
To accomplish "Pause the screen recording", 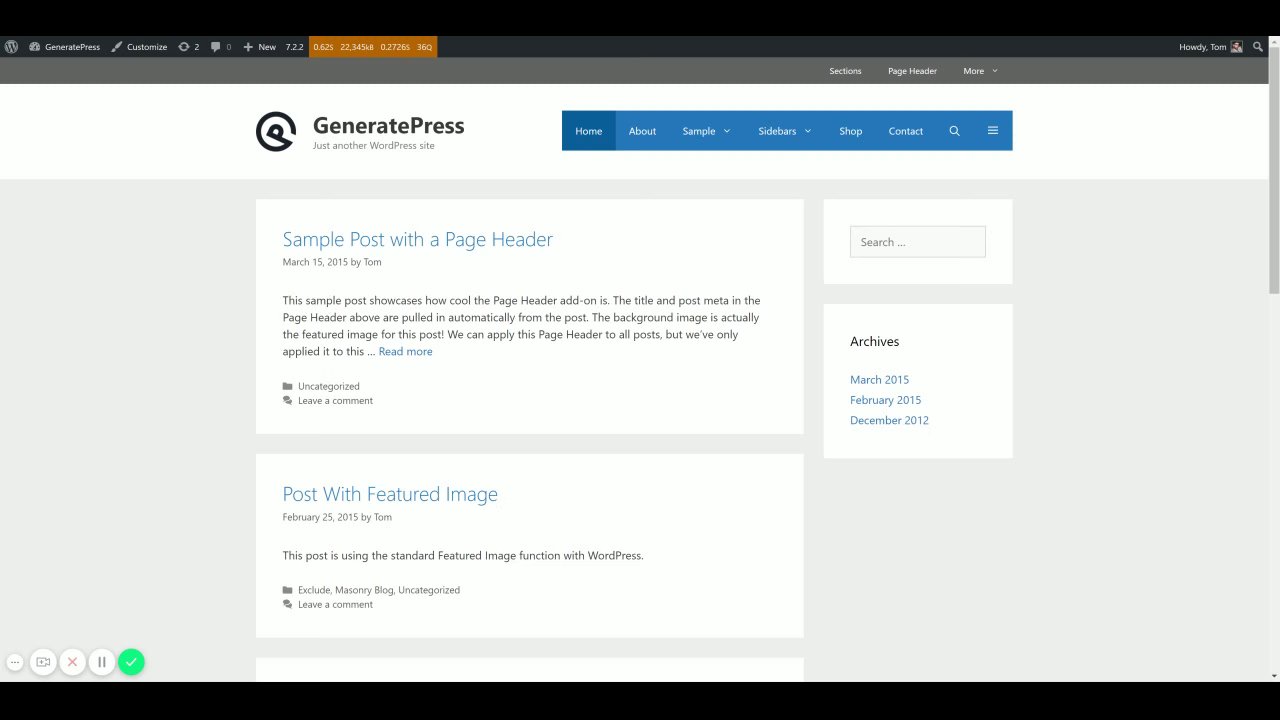I will click(x=101, y=662).
